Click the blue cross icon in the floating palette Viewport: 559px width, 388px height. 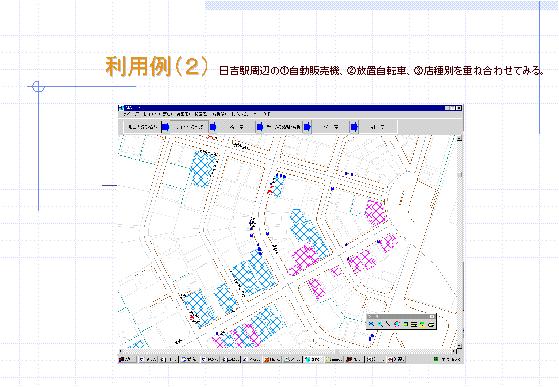click(x=371, y=324)
